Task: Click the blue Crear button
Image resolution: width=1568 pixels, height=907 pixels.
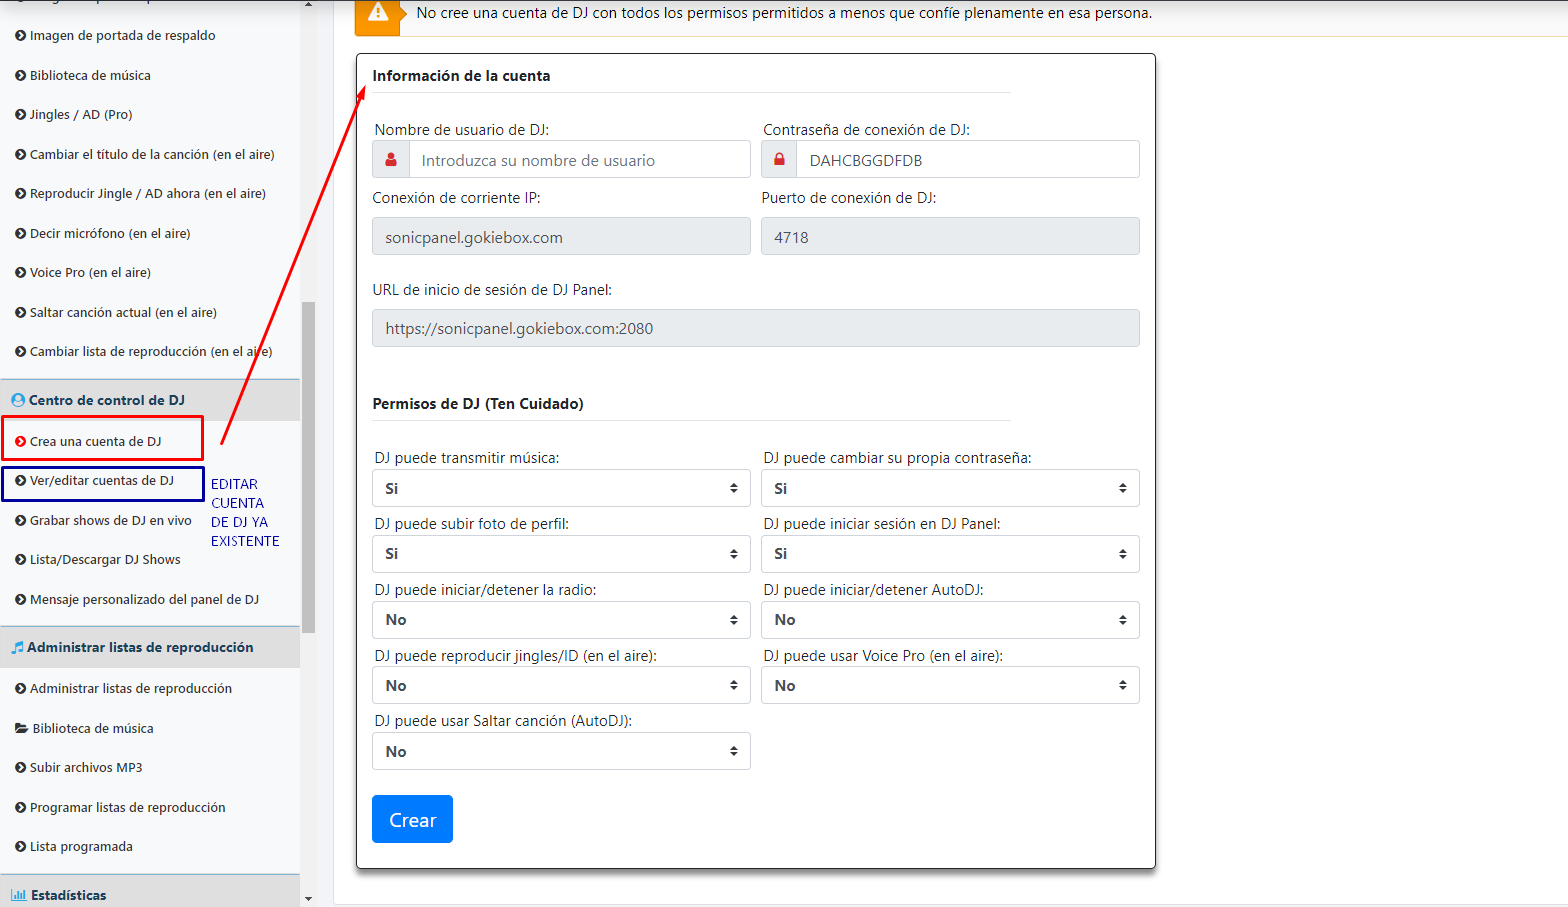Action: coord(412,819)
